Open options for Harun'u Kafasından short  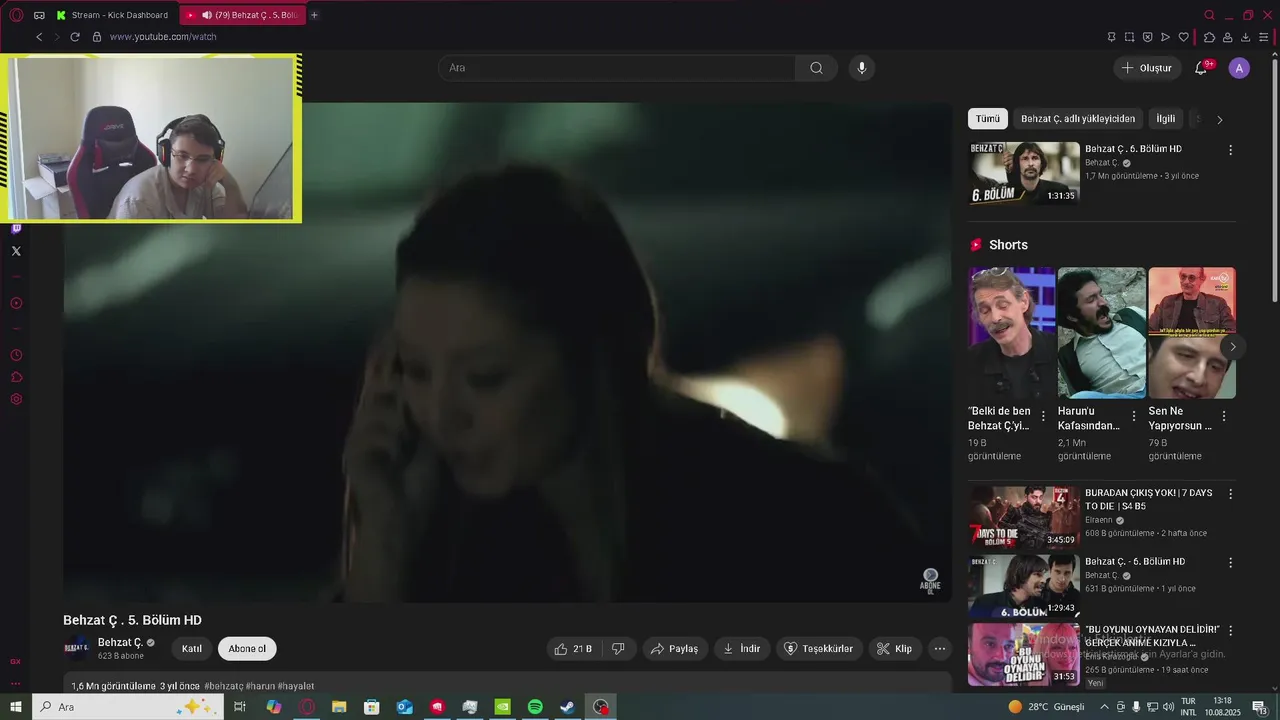tap(1133, 416)
